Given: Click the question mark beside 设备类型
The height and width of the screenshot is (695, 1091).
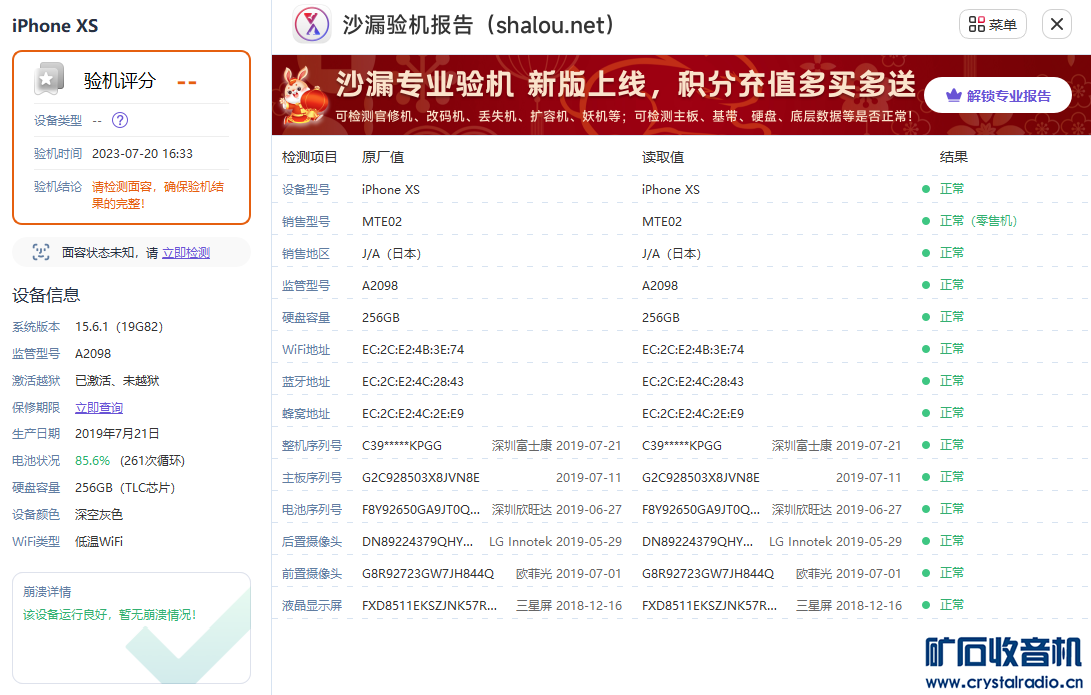Looking at the screenshot, I should coord(120,120).
